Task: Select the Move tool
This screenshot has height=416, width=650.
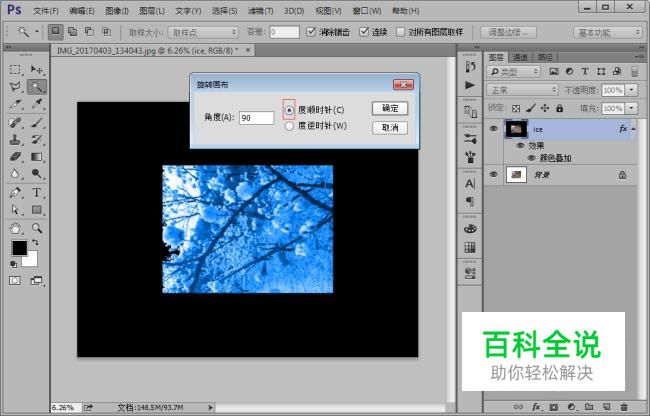Action: [37, 69]
